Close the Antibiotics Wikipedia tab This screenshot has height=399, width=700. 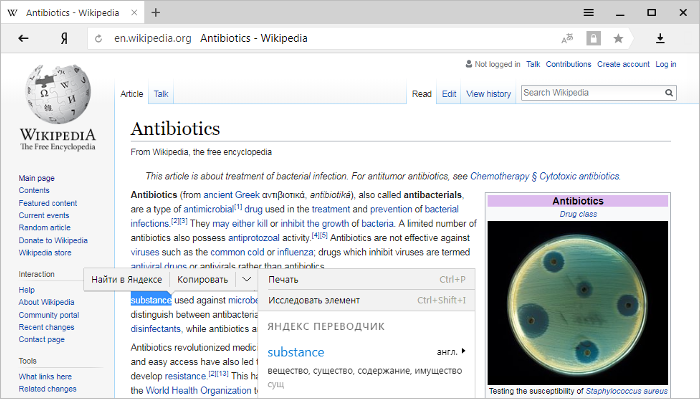[x=134, y=12]
